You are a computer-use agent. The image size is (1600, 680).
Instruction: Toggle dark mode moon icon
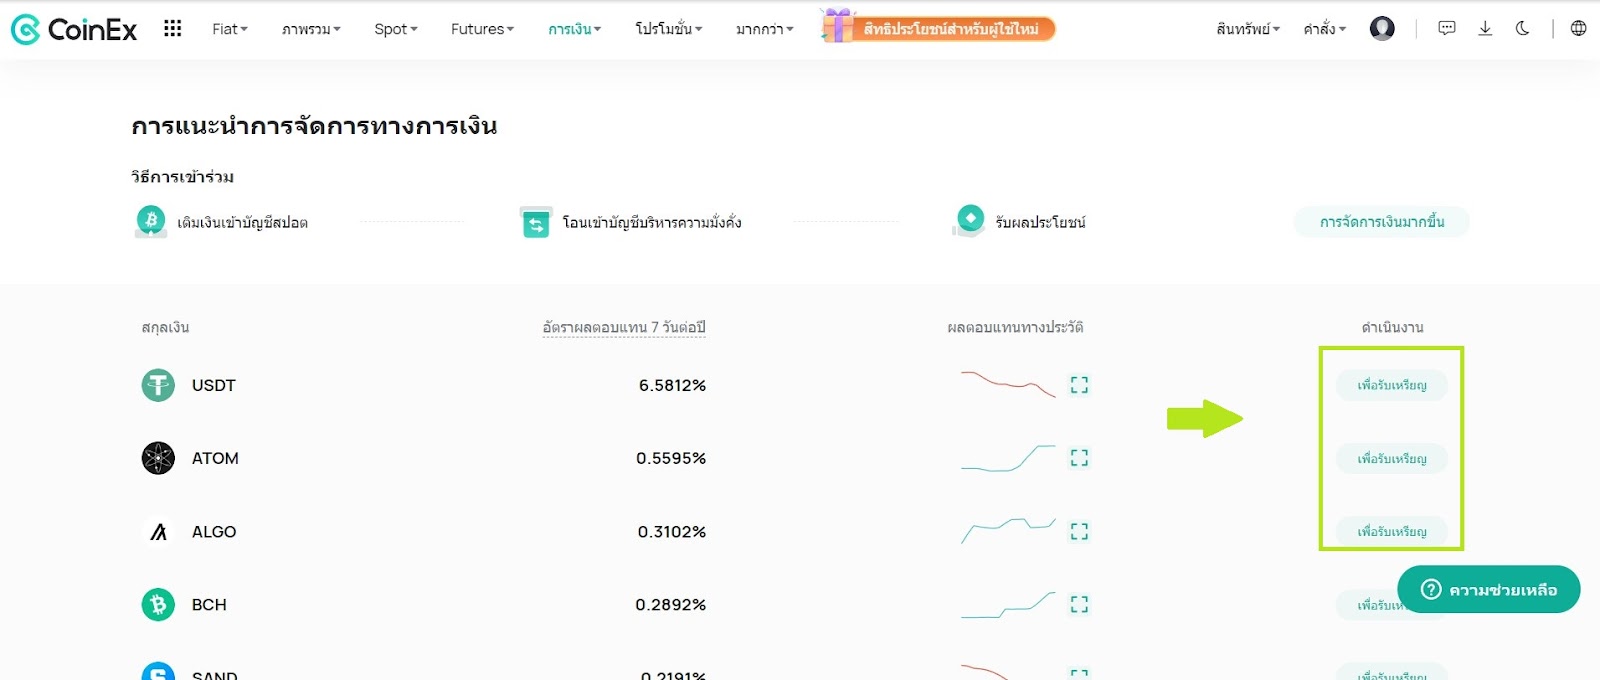[1523, 29]
